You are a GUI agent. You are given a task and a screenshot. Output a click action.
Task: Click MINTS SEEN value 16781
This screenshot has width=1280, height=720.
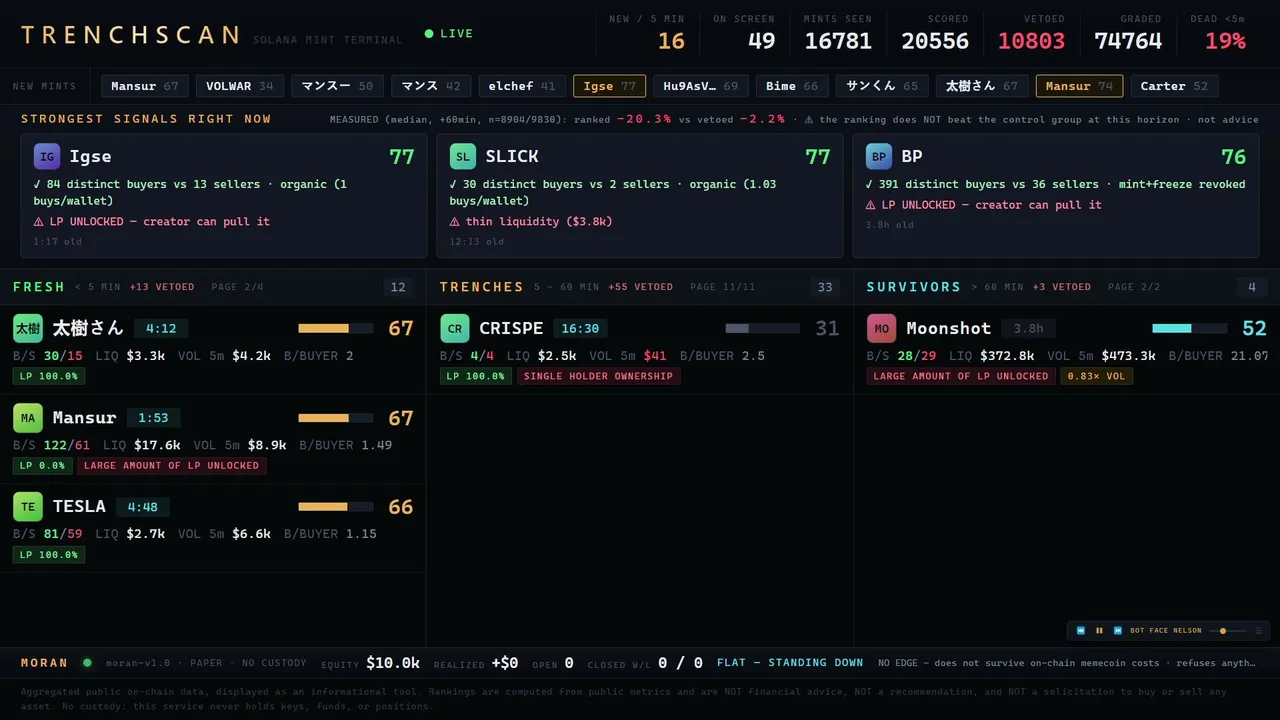838,41
